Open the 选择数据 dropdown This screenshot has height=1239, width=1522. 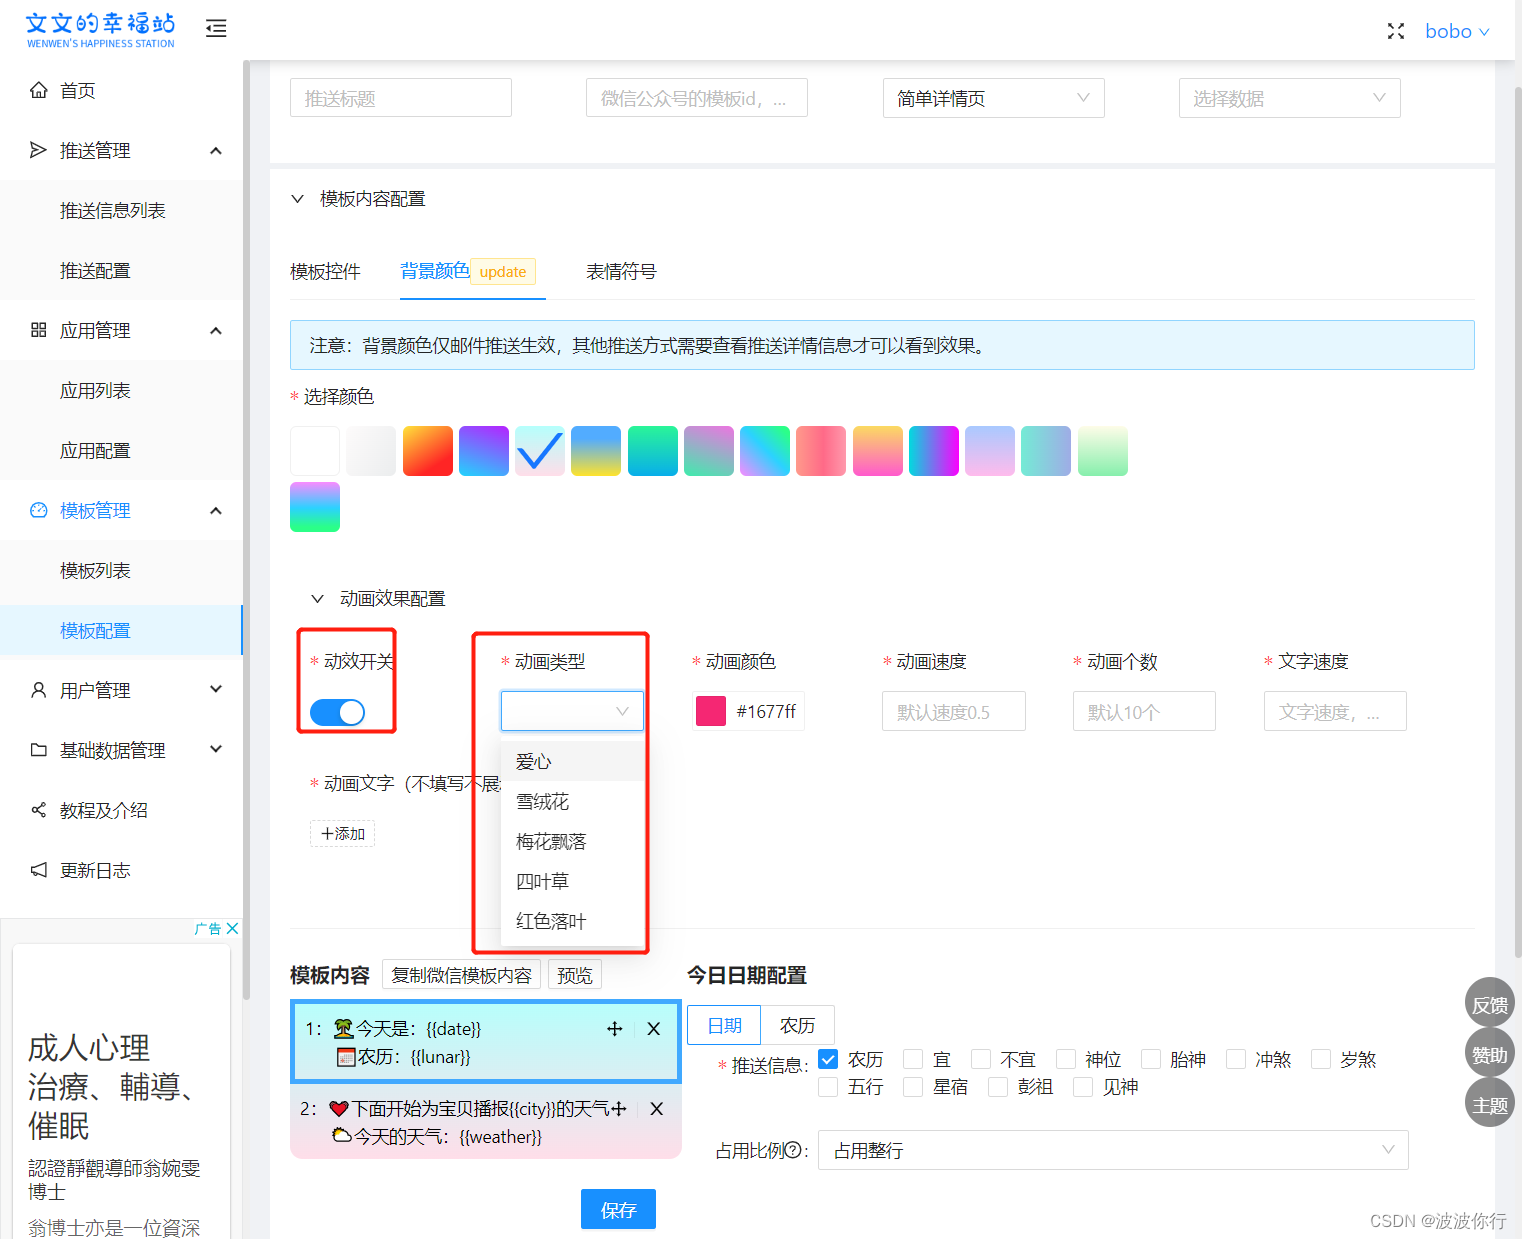coord(1289,98)
